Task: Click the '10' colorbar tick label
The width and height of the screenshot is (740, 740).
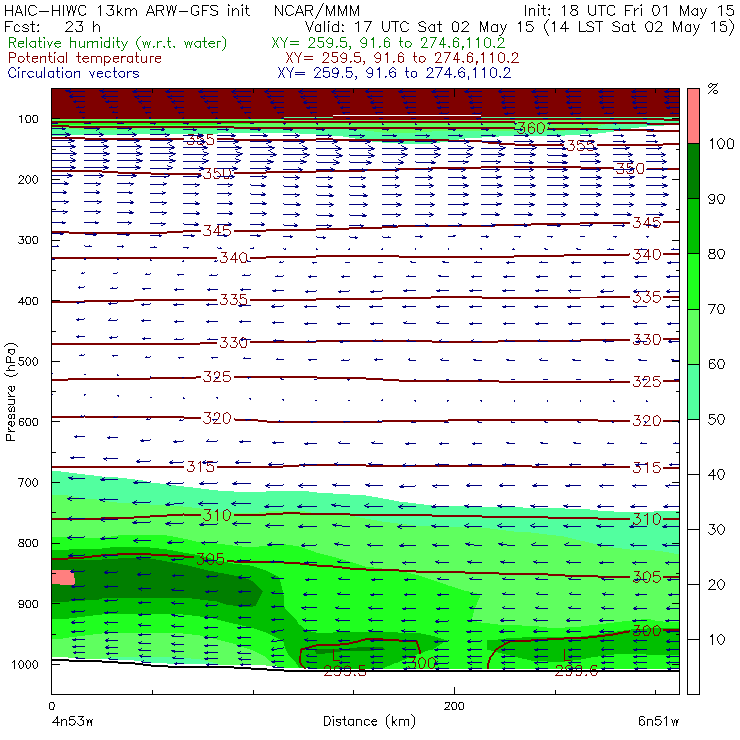Action: (716, 640)
